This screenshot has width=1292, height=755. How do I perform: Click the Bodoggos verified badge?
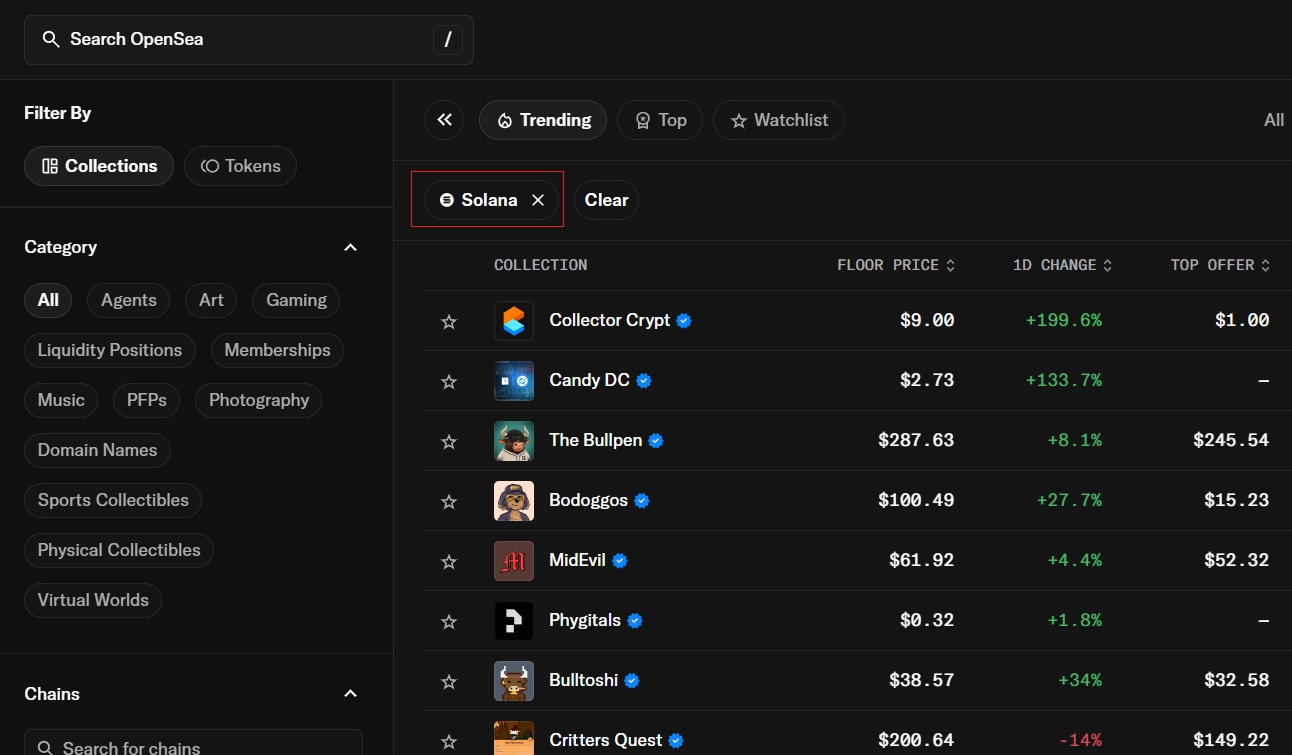pos(642,501)
